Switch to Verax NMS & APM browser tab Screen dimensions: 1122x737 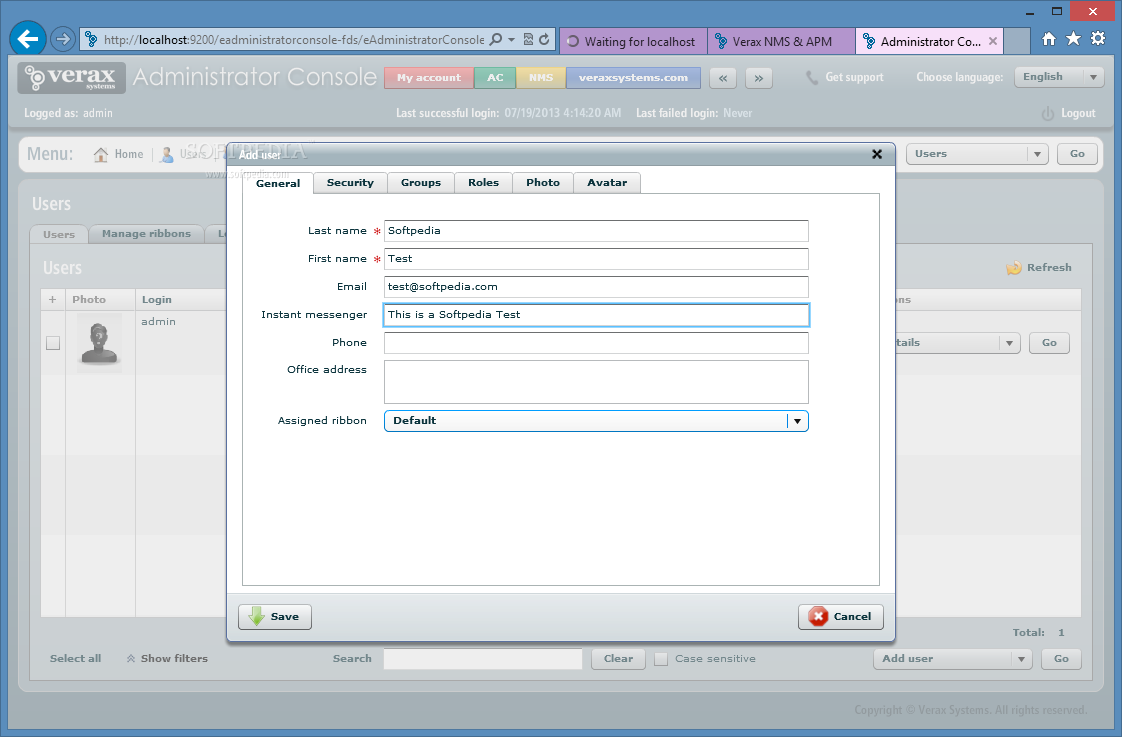781,42
